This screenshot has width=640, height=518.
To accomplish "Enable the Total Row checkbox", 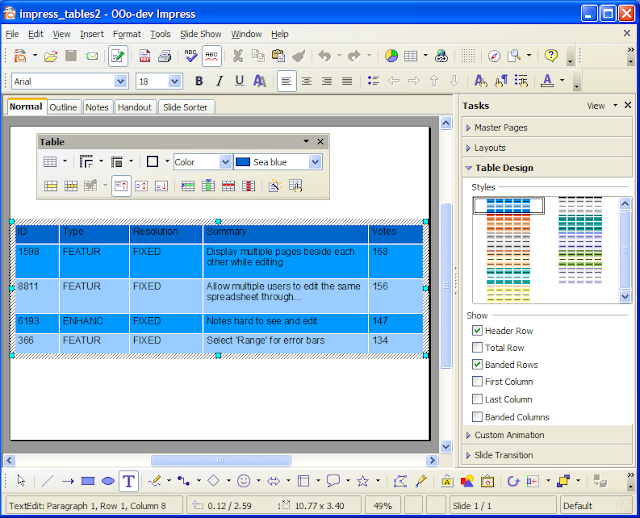I will (477, 348).
